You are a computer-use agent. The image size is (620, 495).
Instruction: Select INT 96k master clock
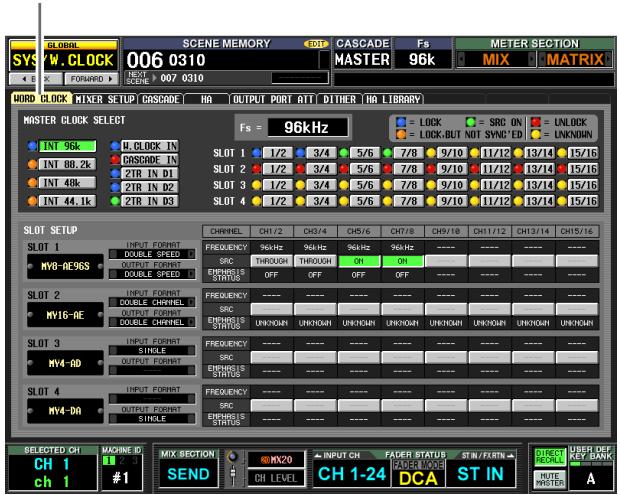click(67, 146)
